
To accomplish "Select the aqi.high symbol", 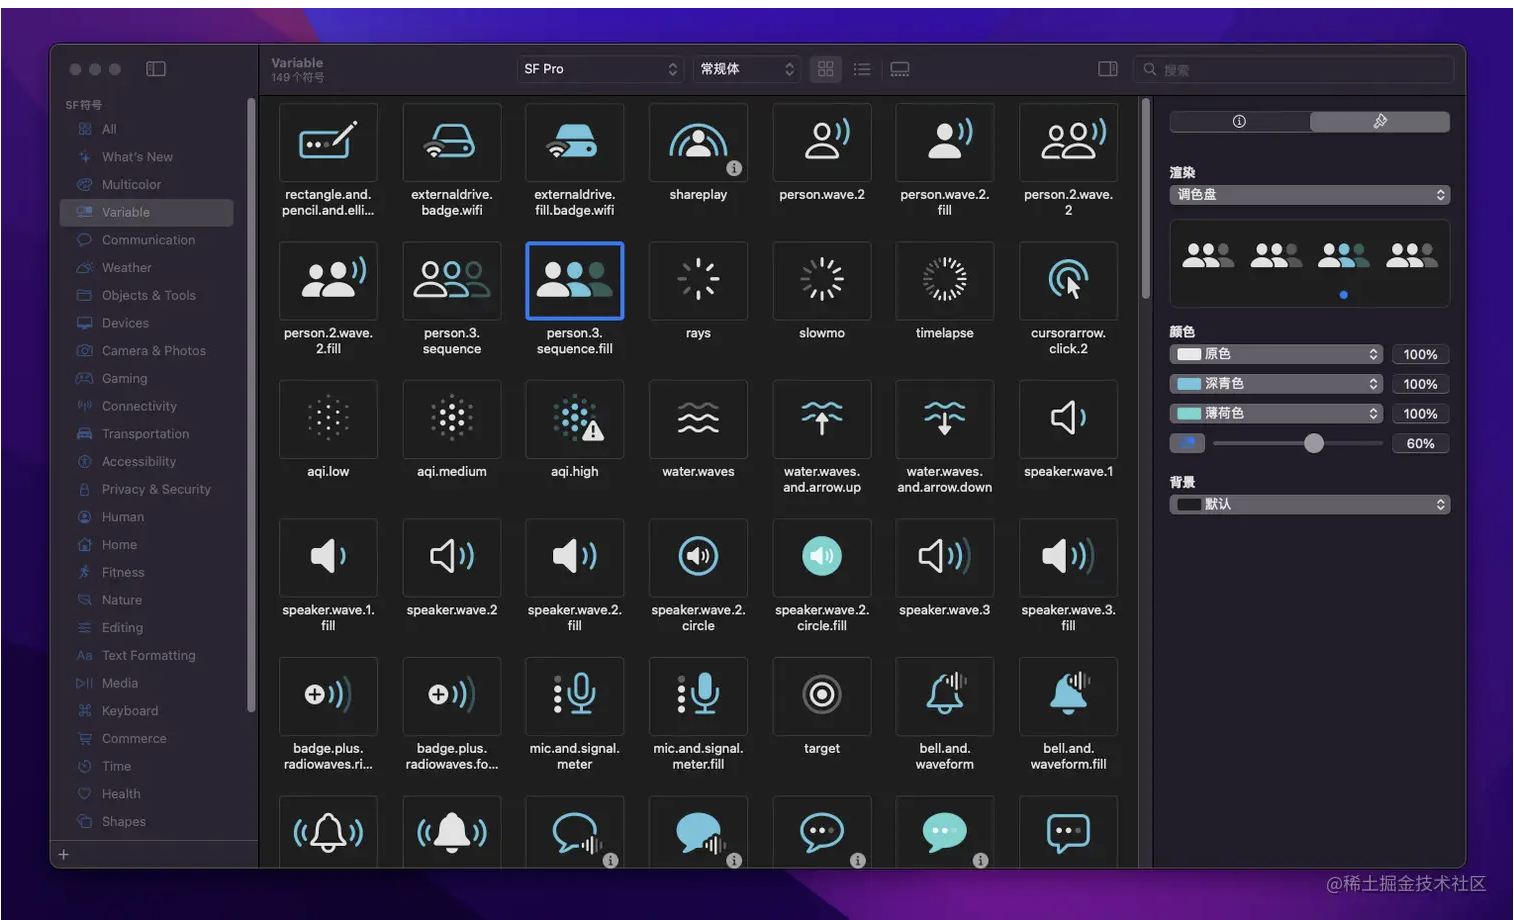I will 575,419.
